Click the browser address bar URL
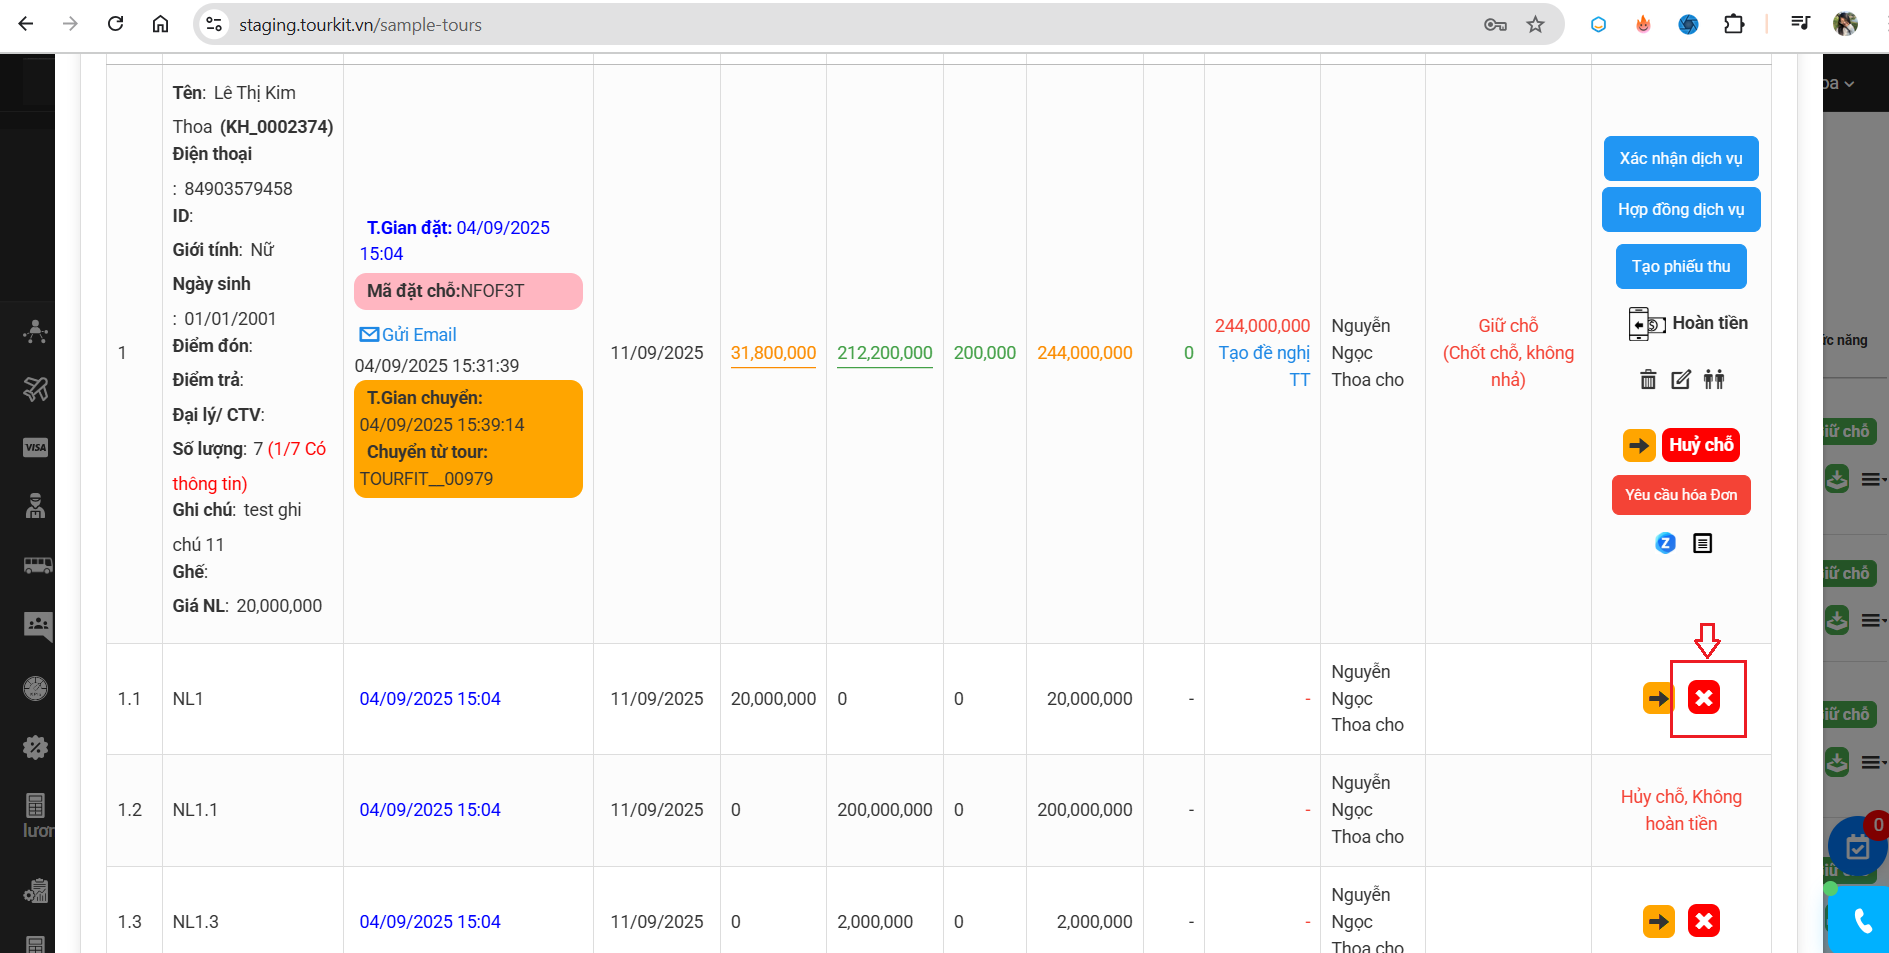Image resolution: width=1889 pixels, height=953 pixels. point(360,25)
